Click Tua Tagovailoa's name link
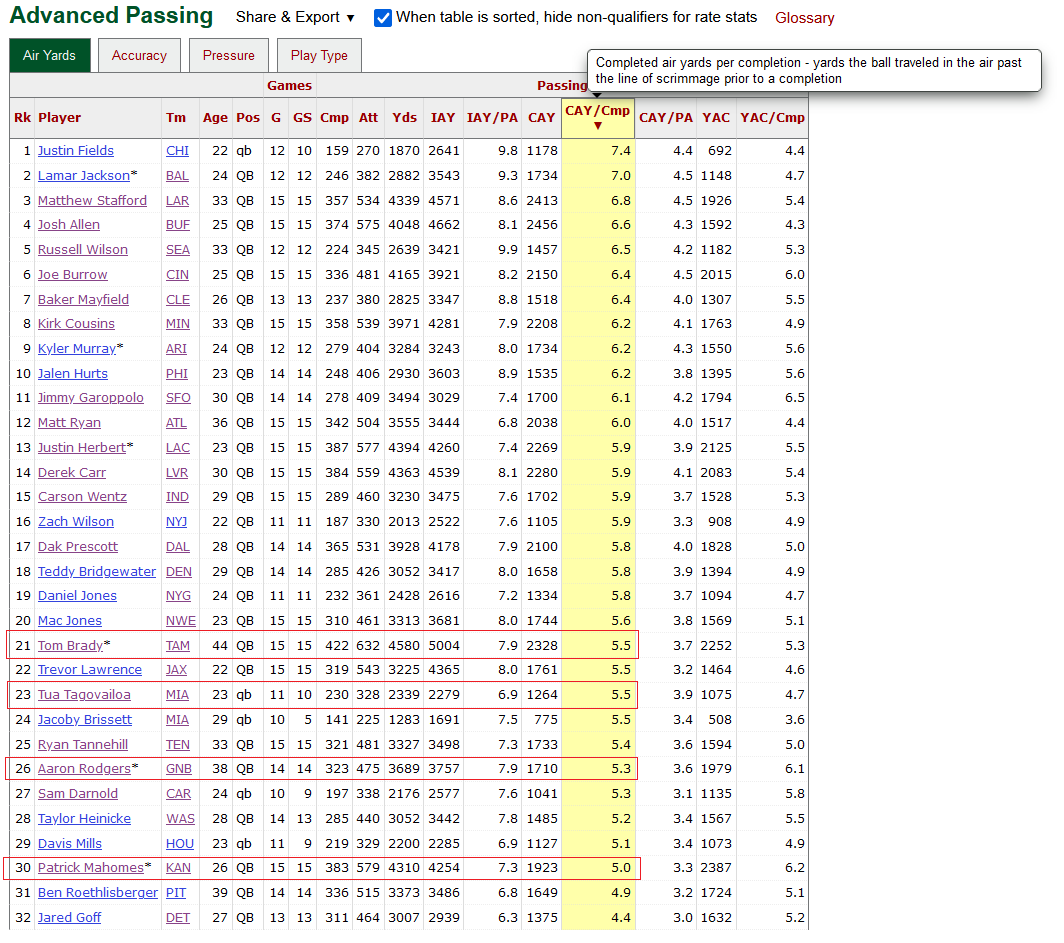Screen dimensions: 1064x943 84,695
